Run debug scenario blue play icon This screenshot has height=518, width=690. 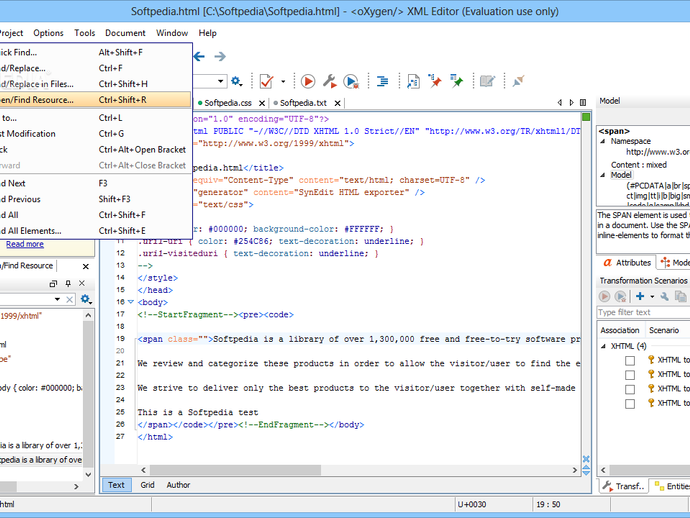(351, 81)
